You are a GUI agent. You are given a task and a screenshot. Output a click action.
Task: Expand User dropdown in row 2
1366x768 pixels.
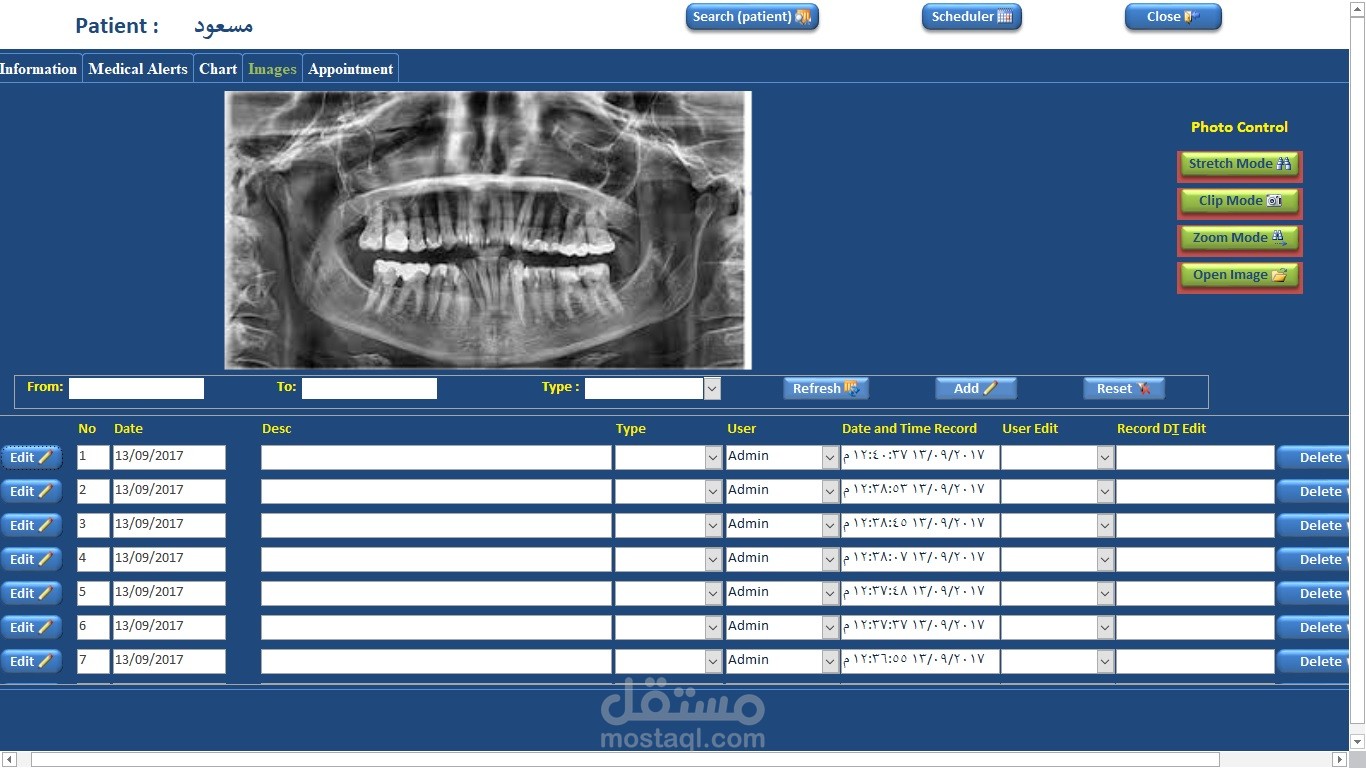pyautogui.click(x=830, y=491)
